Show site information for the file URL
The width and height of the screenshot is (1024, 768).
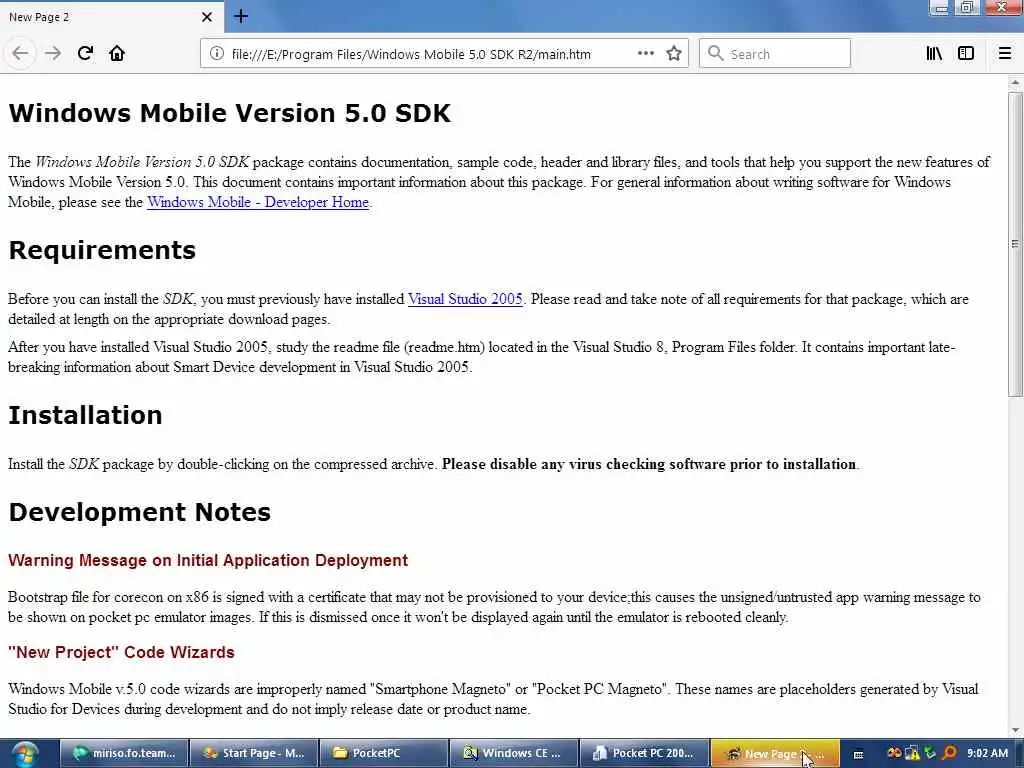point(217,54)
